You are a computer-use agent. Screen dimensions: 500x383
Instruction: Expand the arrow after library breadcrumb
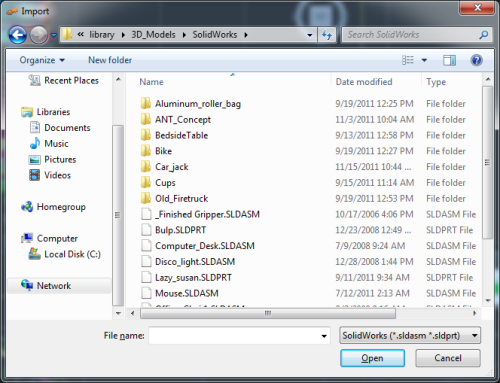[123, 35]
